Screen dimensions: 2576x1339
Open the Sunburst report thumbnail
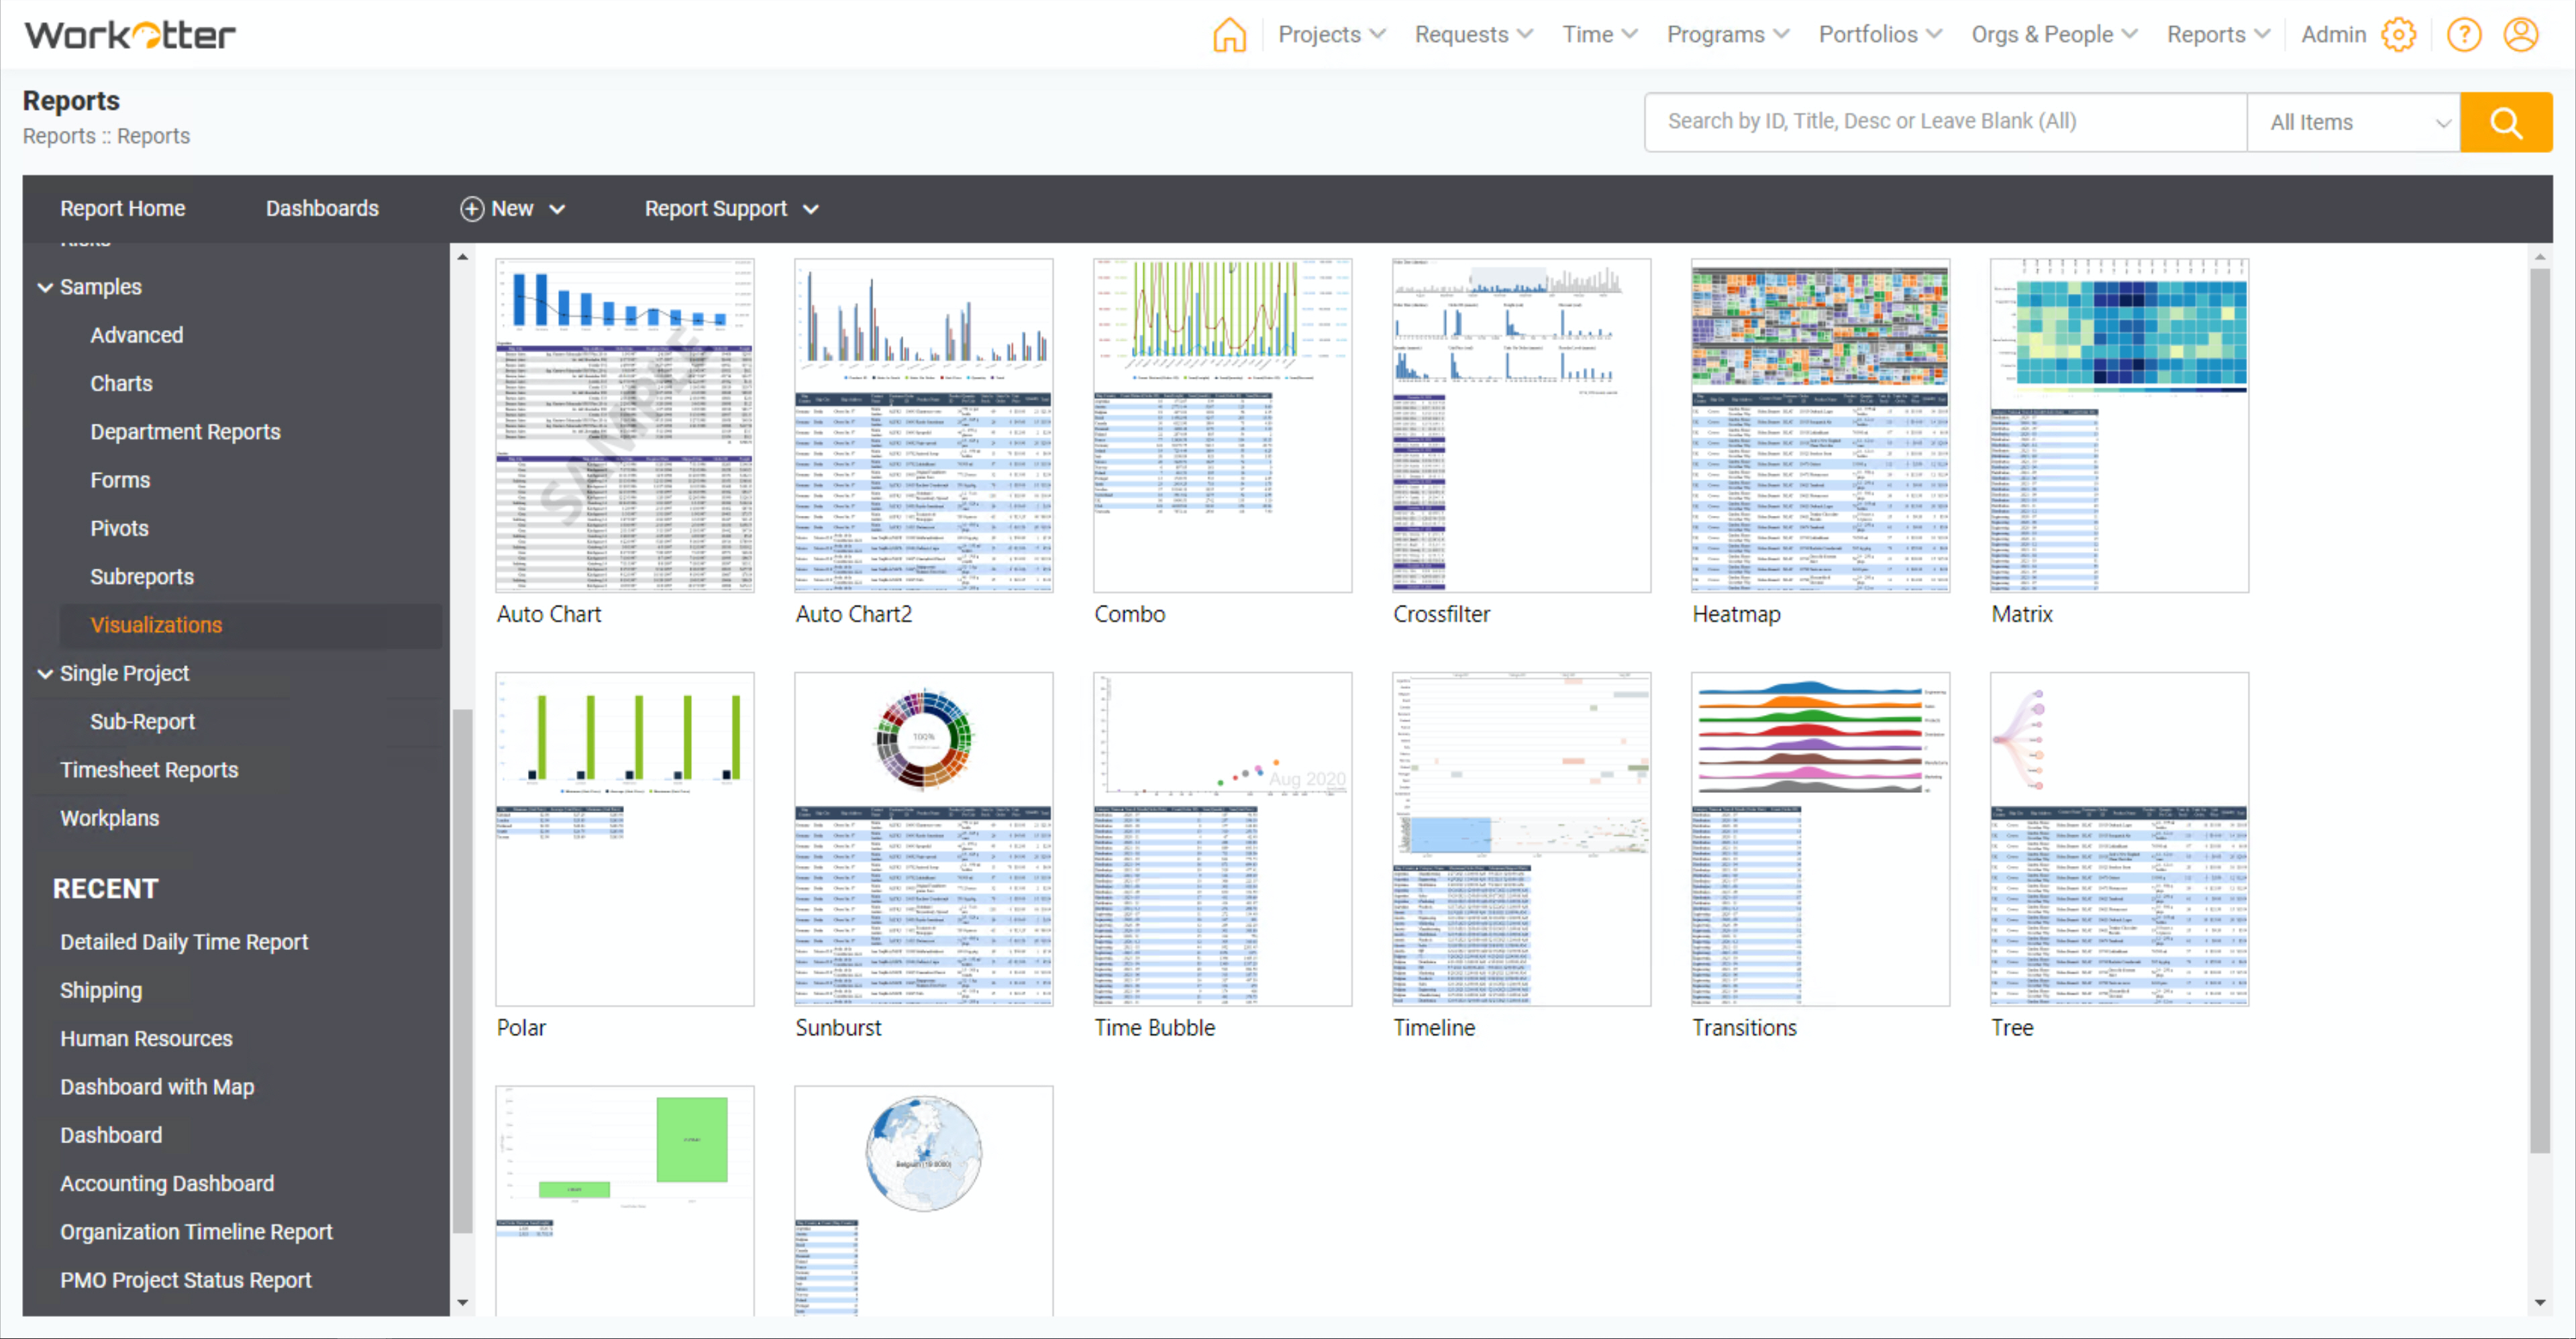coord(923,840)
